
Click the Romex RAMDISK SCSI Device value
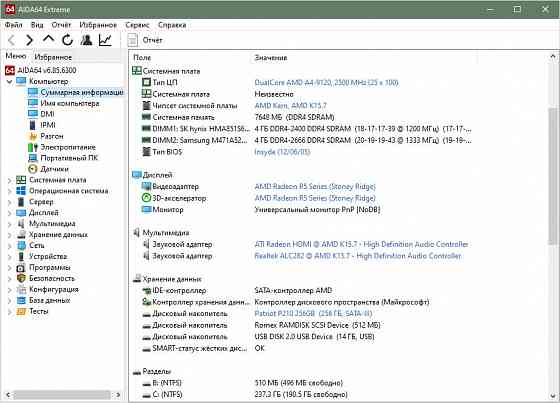[x=317, y=325]
